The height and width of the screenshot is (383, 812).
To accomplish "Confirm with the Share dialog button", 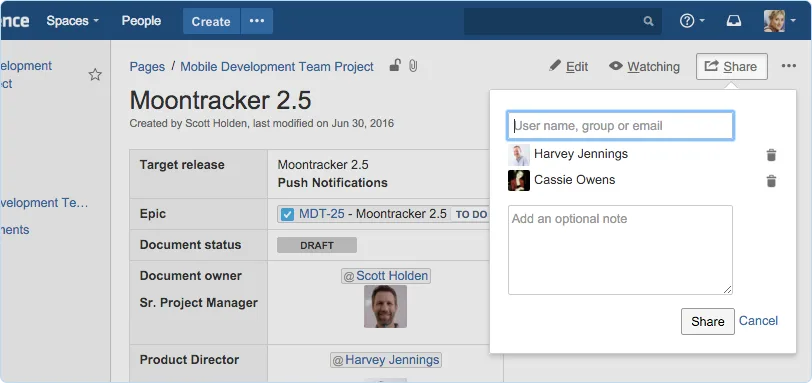I will pyautogui.click(x=707, y=321).
